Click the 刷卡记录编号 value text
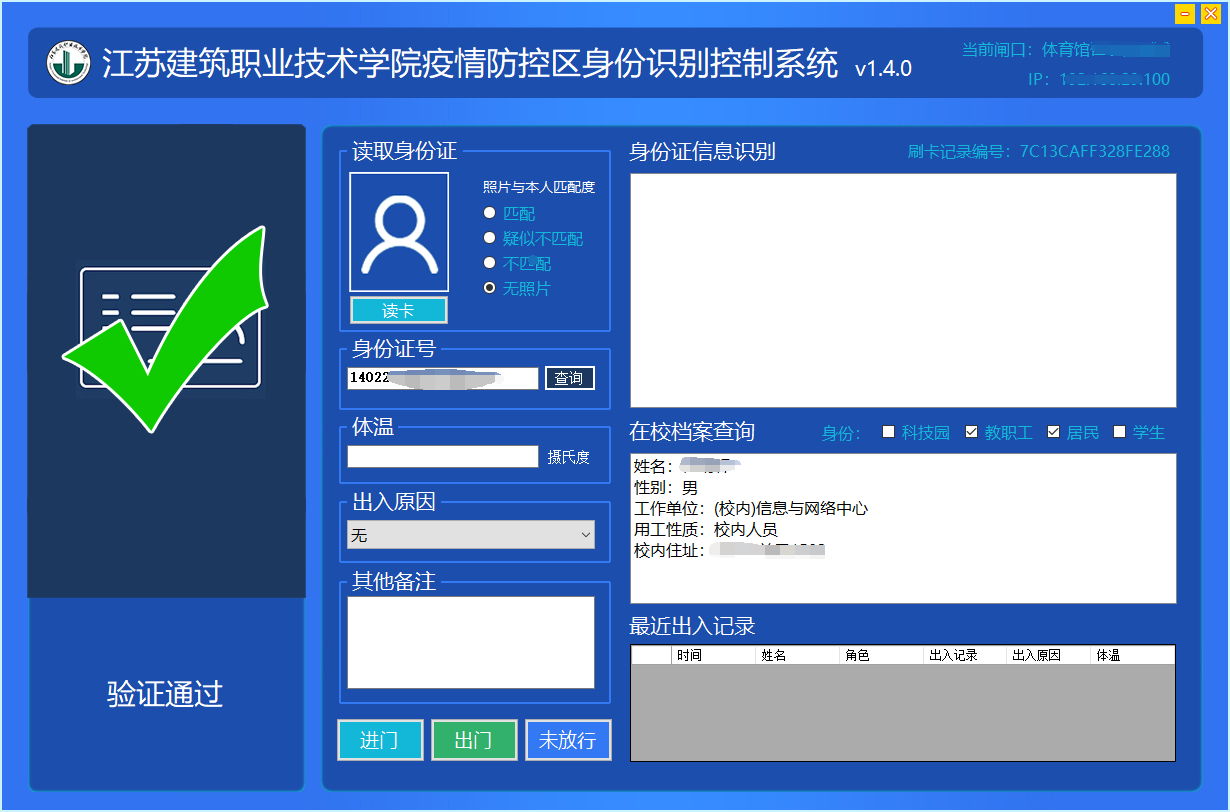The width and height of the screenshot is (1230, 812). click(1094, 152)
